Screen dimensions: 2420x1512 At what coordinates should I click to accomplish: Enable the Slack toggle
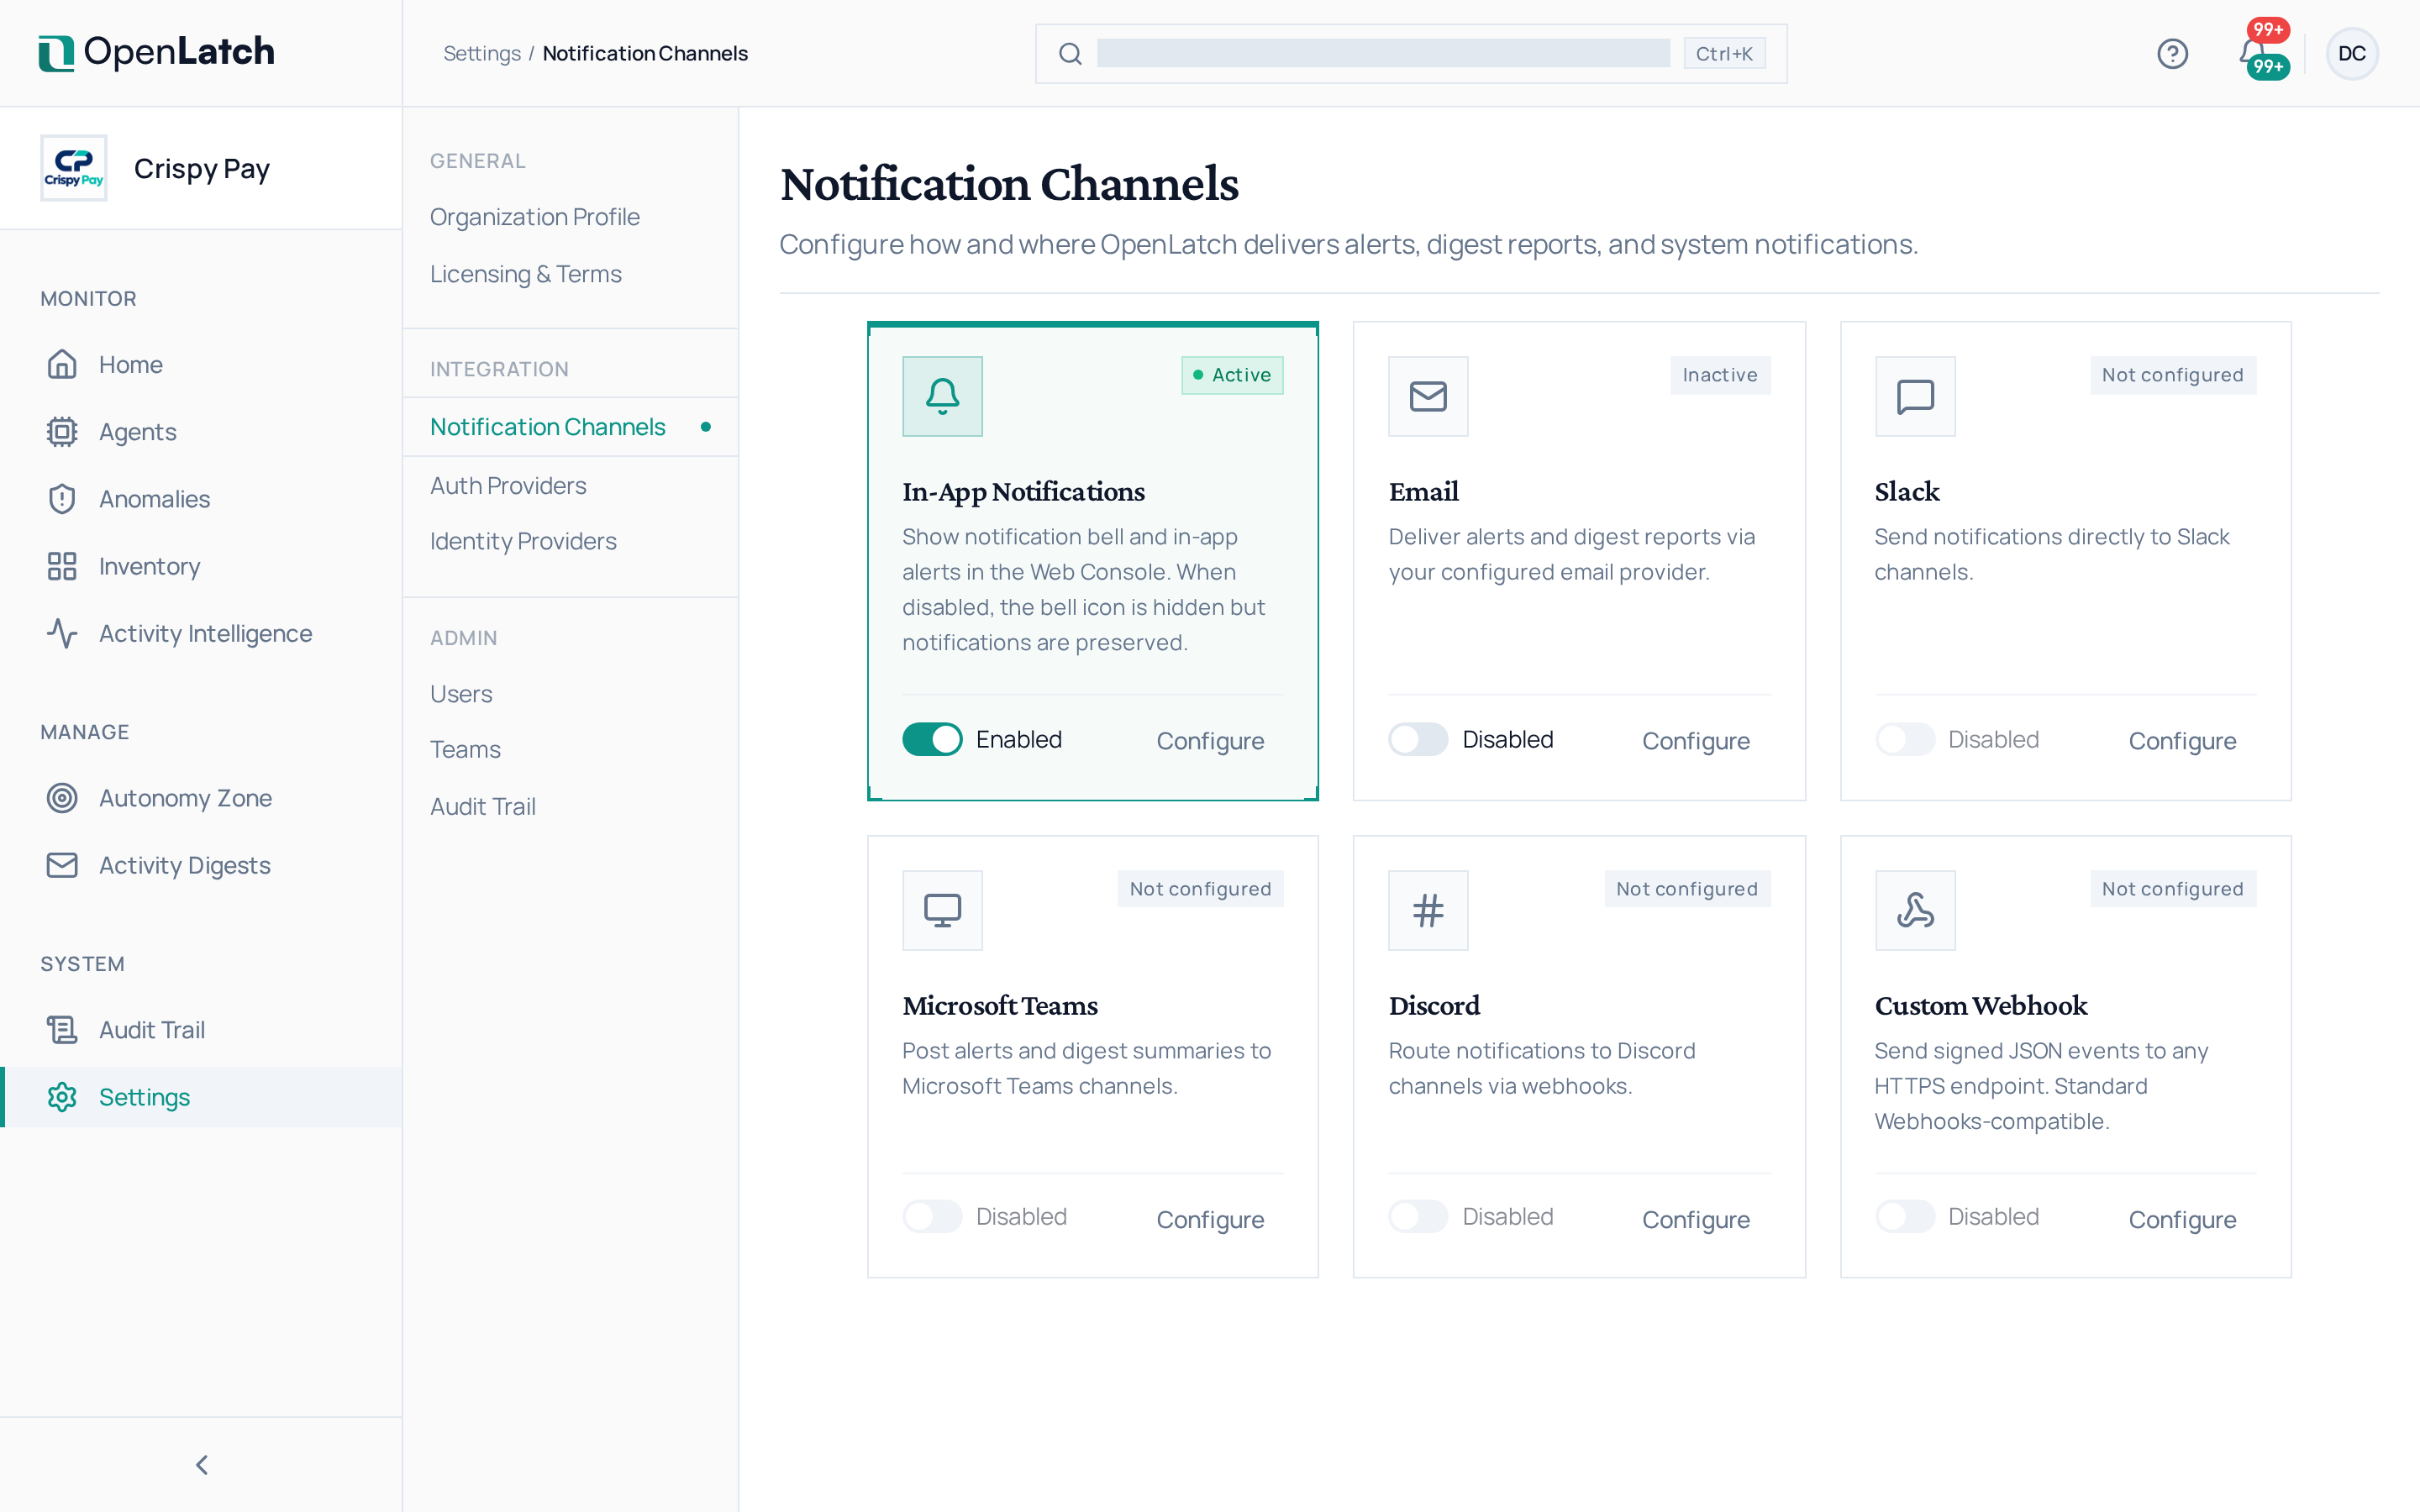tap(1905, 739)
